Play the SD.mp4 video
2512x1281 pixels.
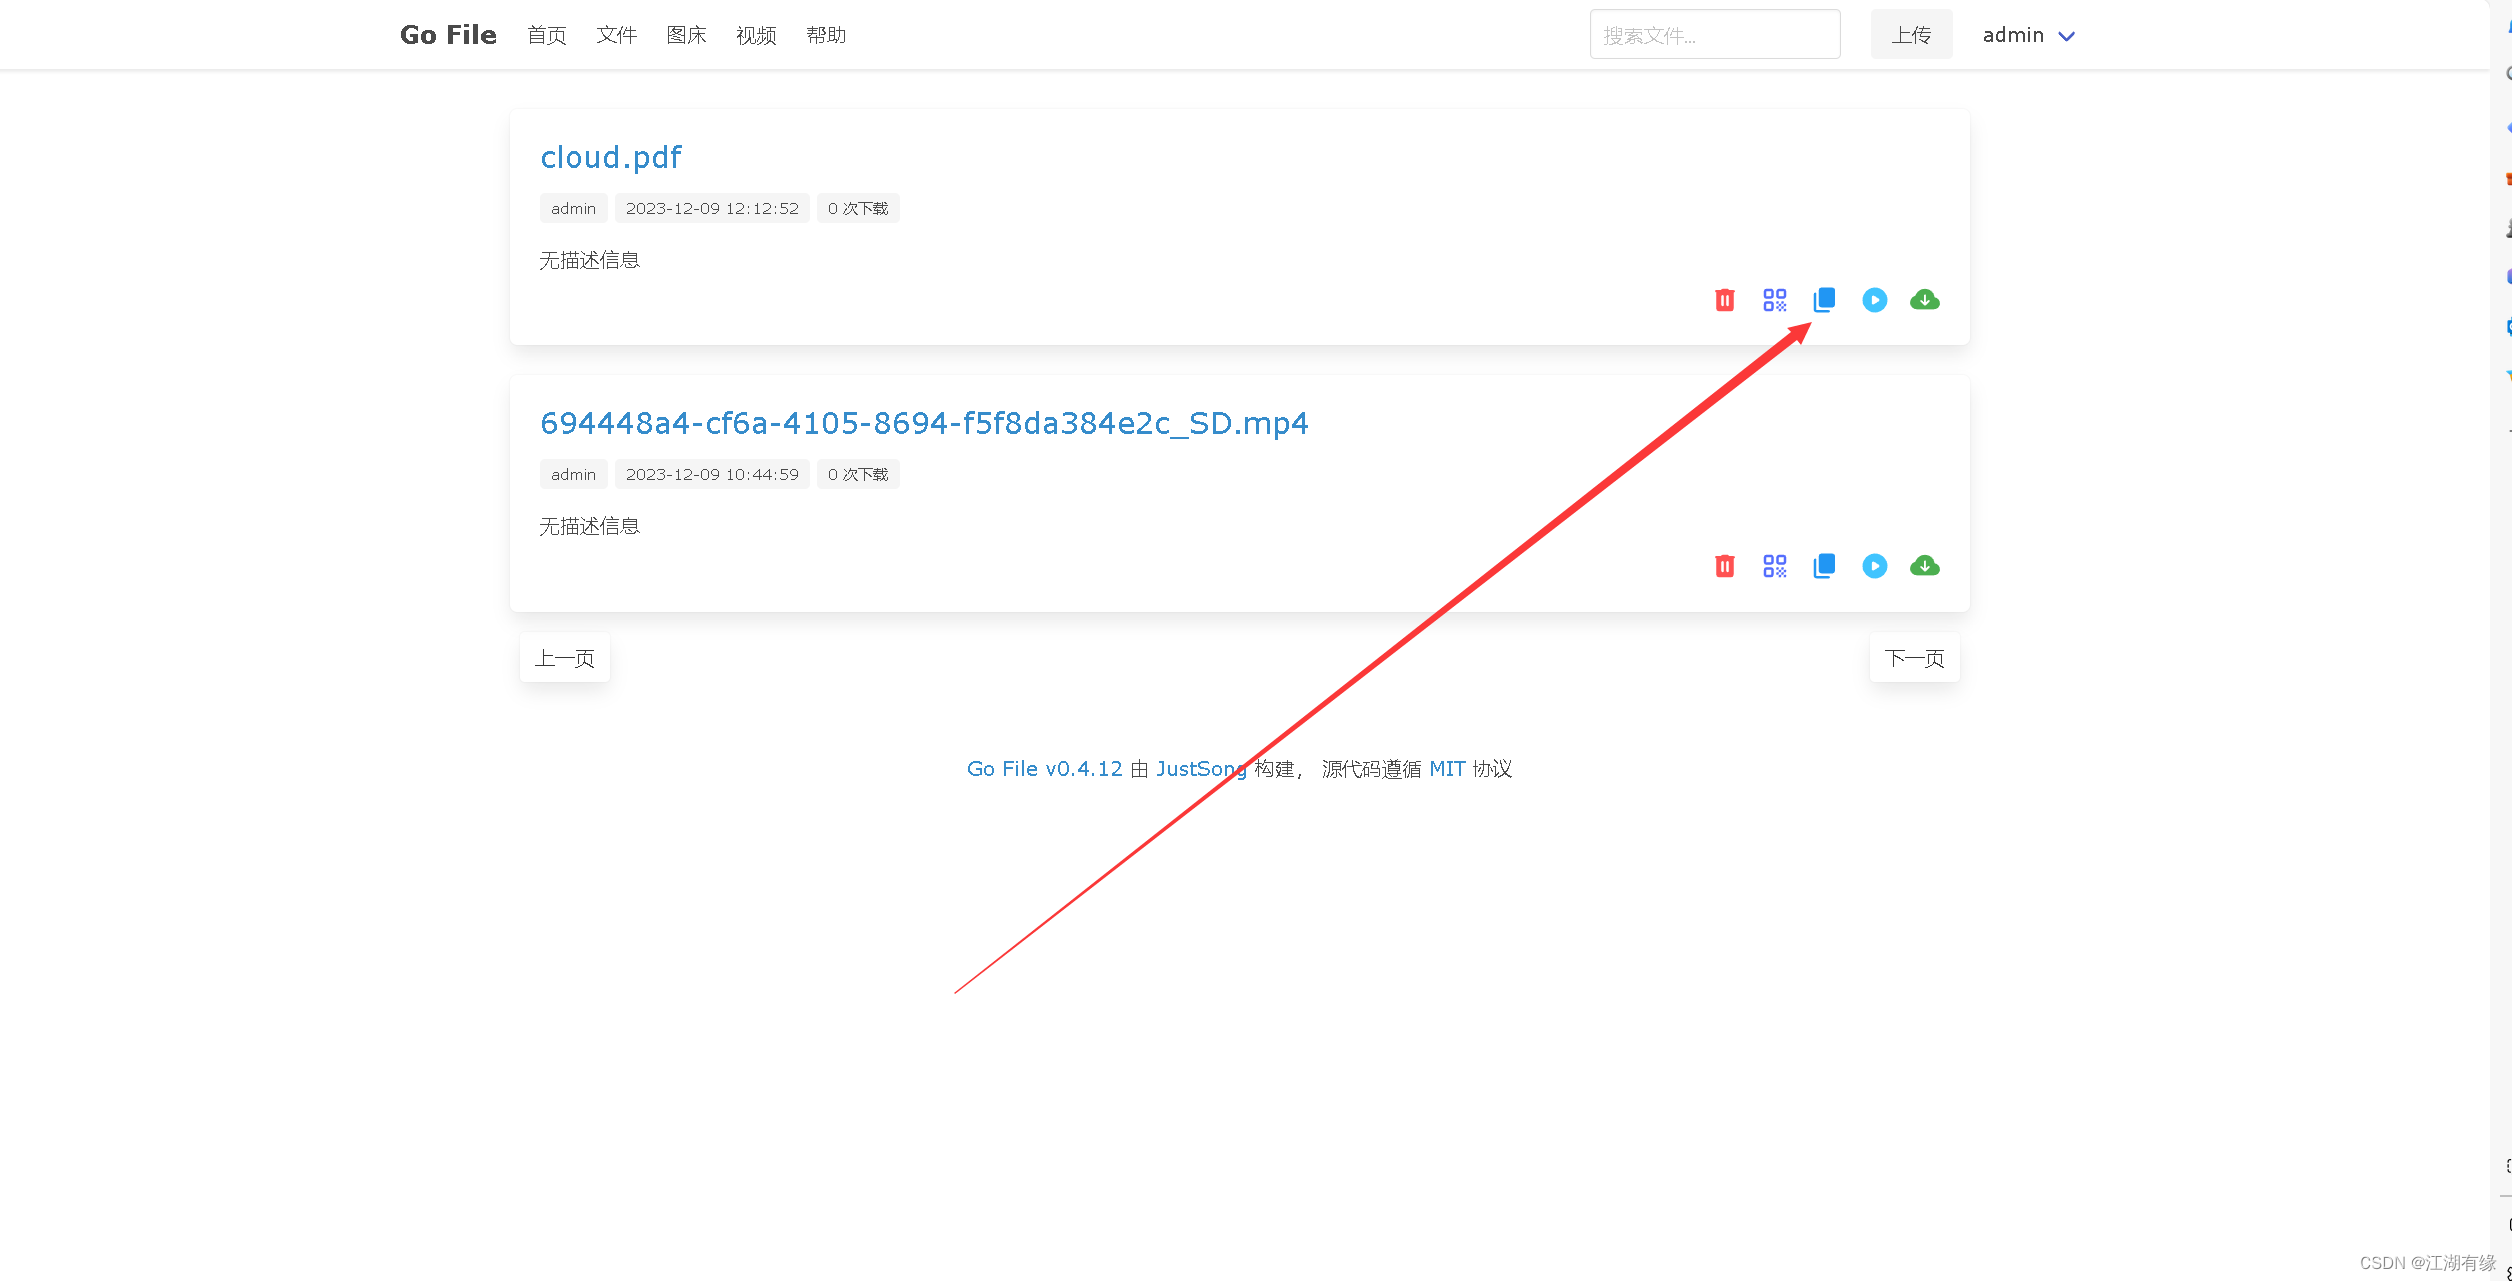1874,566
